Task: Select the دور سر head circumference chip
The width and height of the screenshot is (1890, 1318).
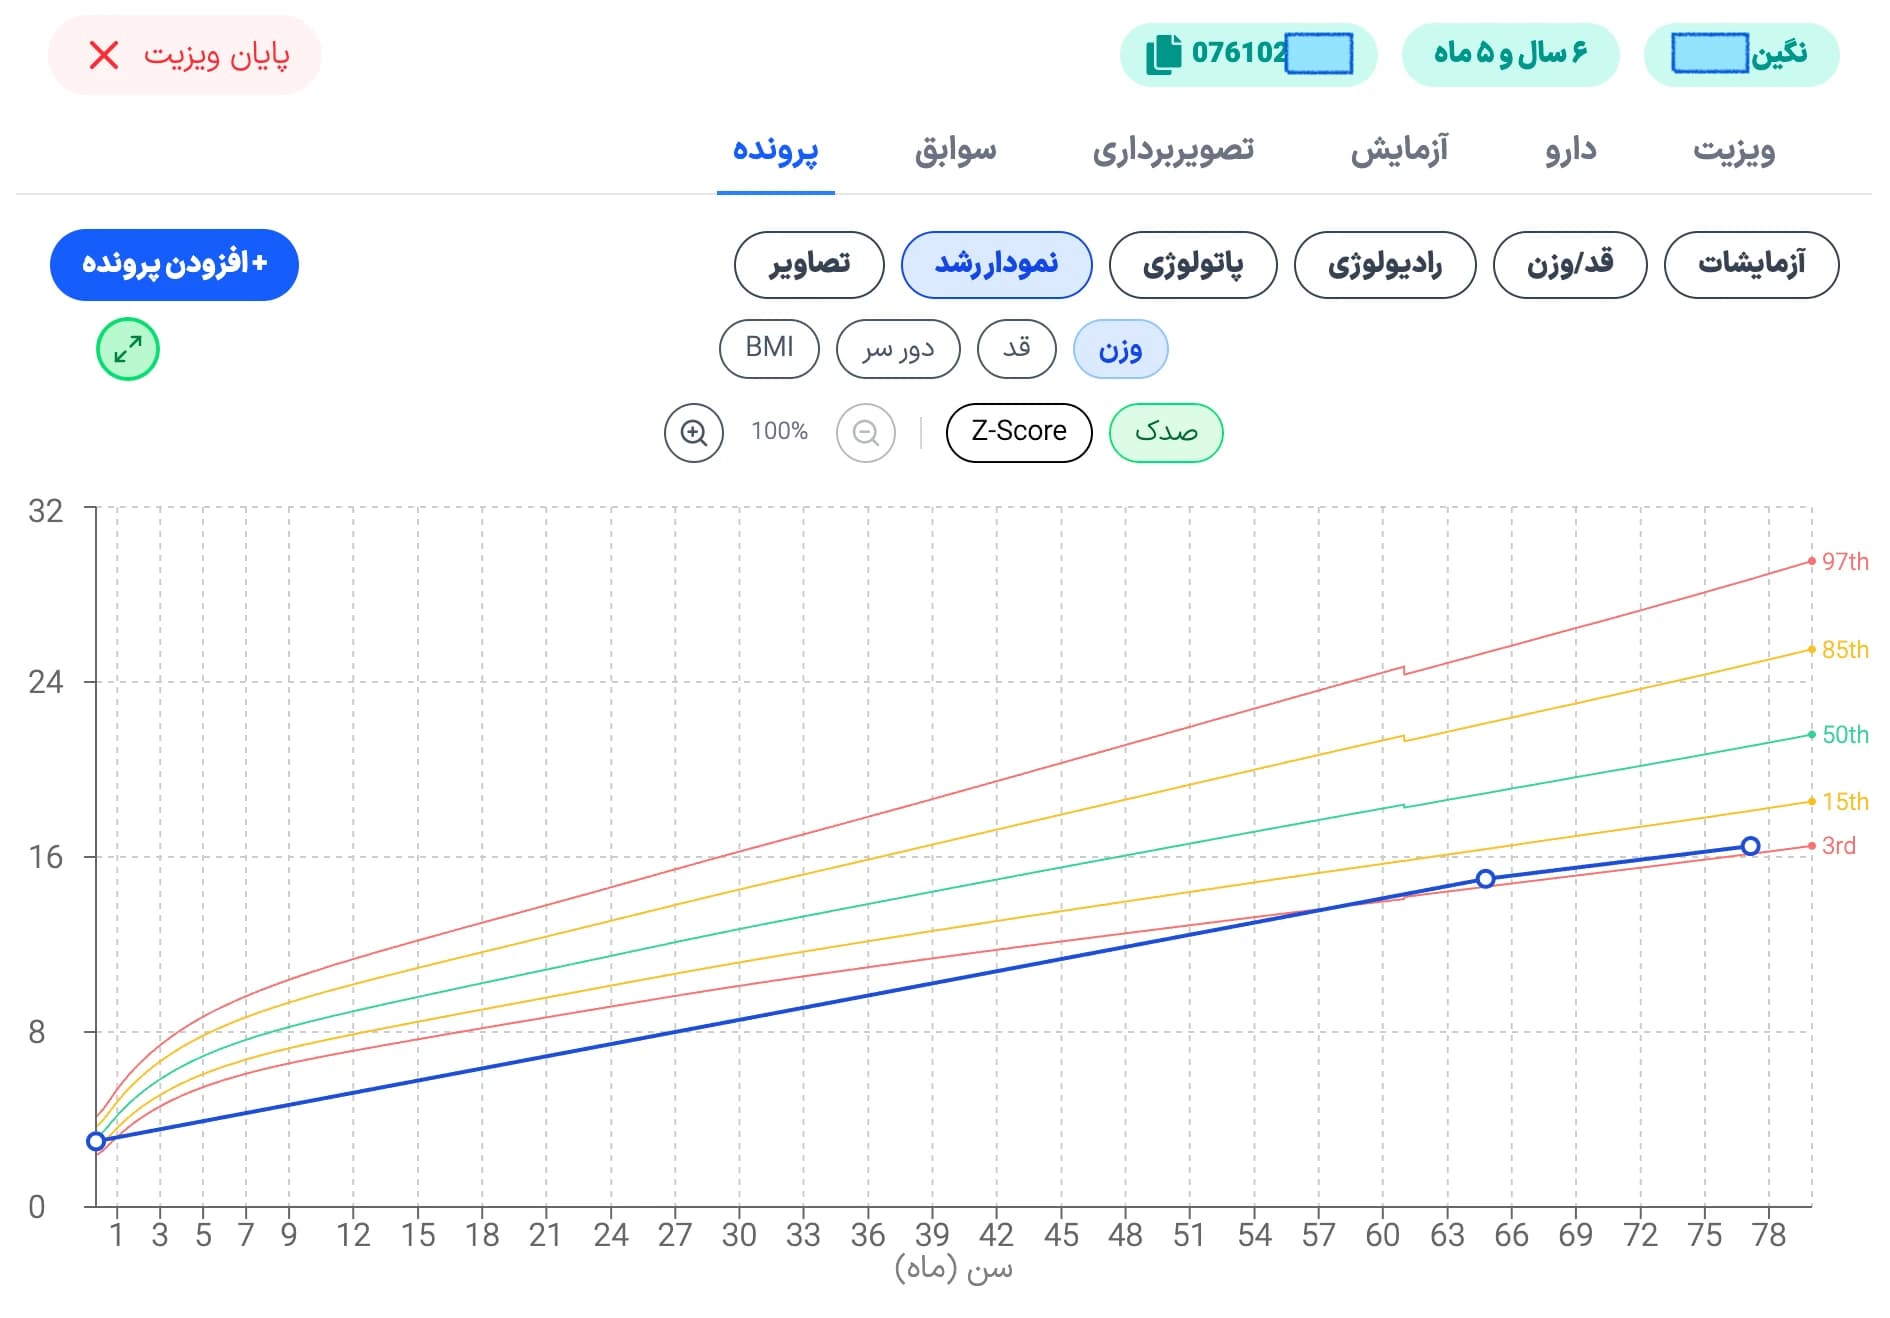Action: (898, 349)
